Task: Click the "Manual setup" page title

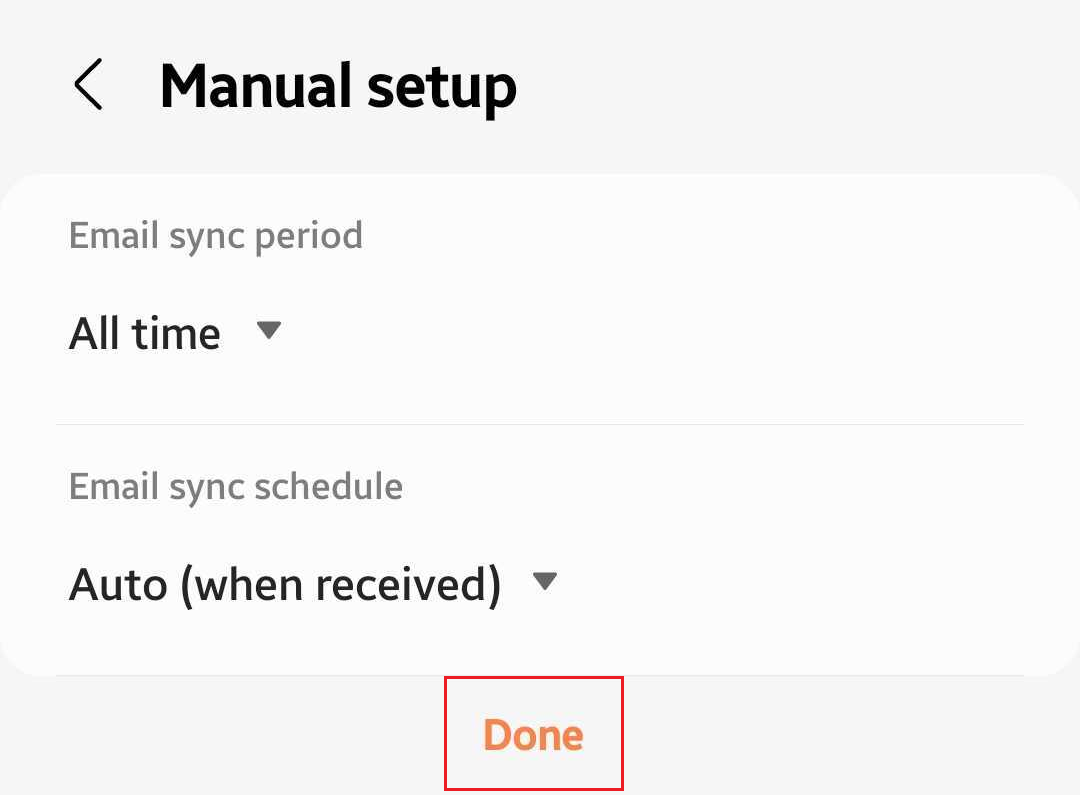Action: point(338,86)
